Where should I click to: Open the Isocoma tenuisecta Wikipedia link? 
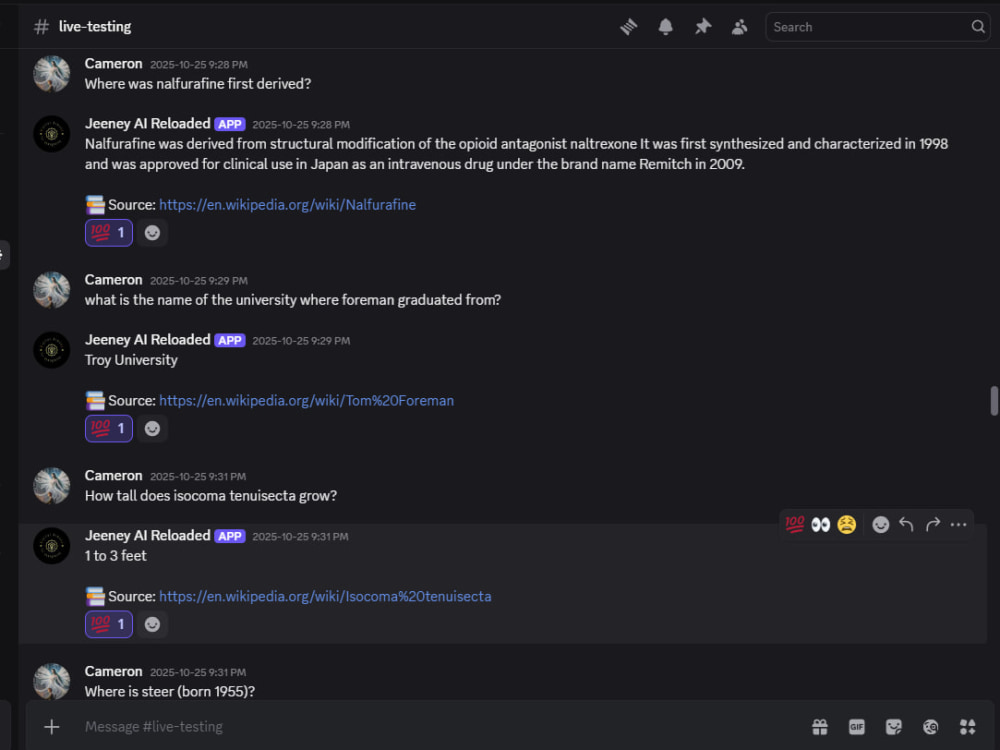(x=325, y=596)
